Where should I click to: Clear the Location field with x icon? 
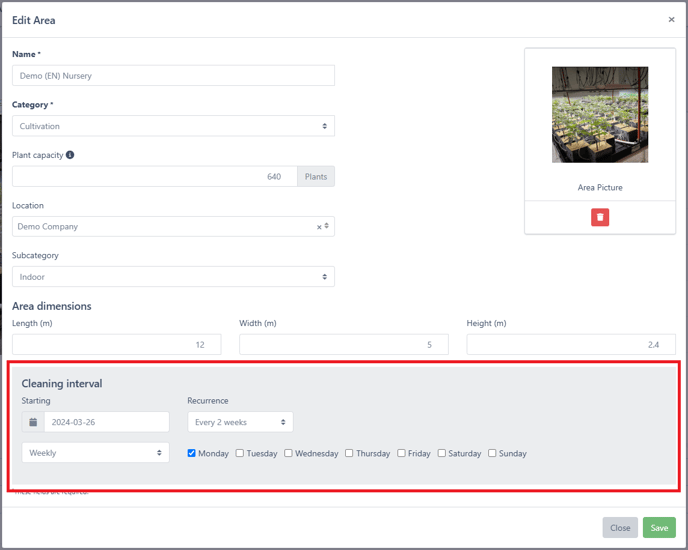coord(319,227)
